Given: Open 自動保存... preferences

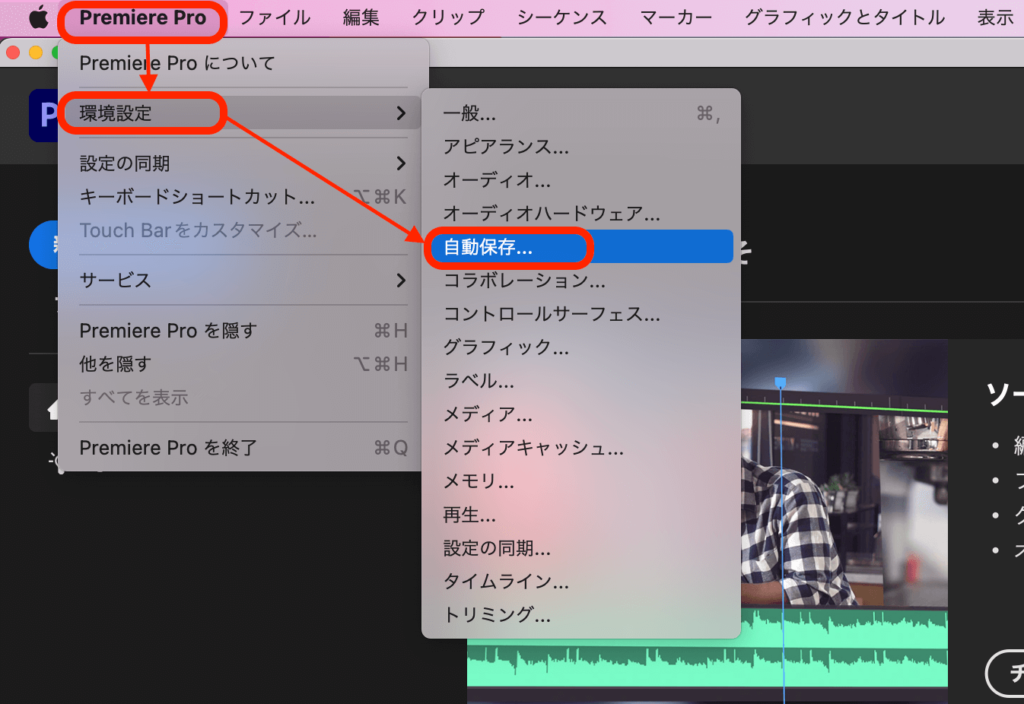Looking at the screenshot, I should pos(581,247).
